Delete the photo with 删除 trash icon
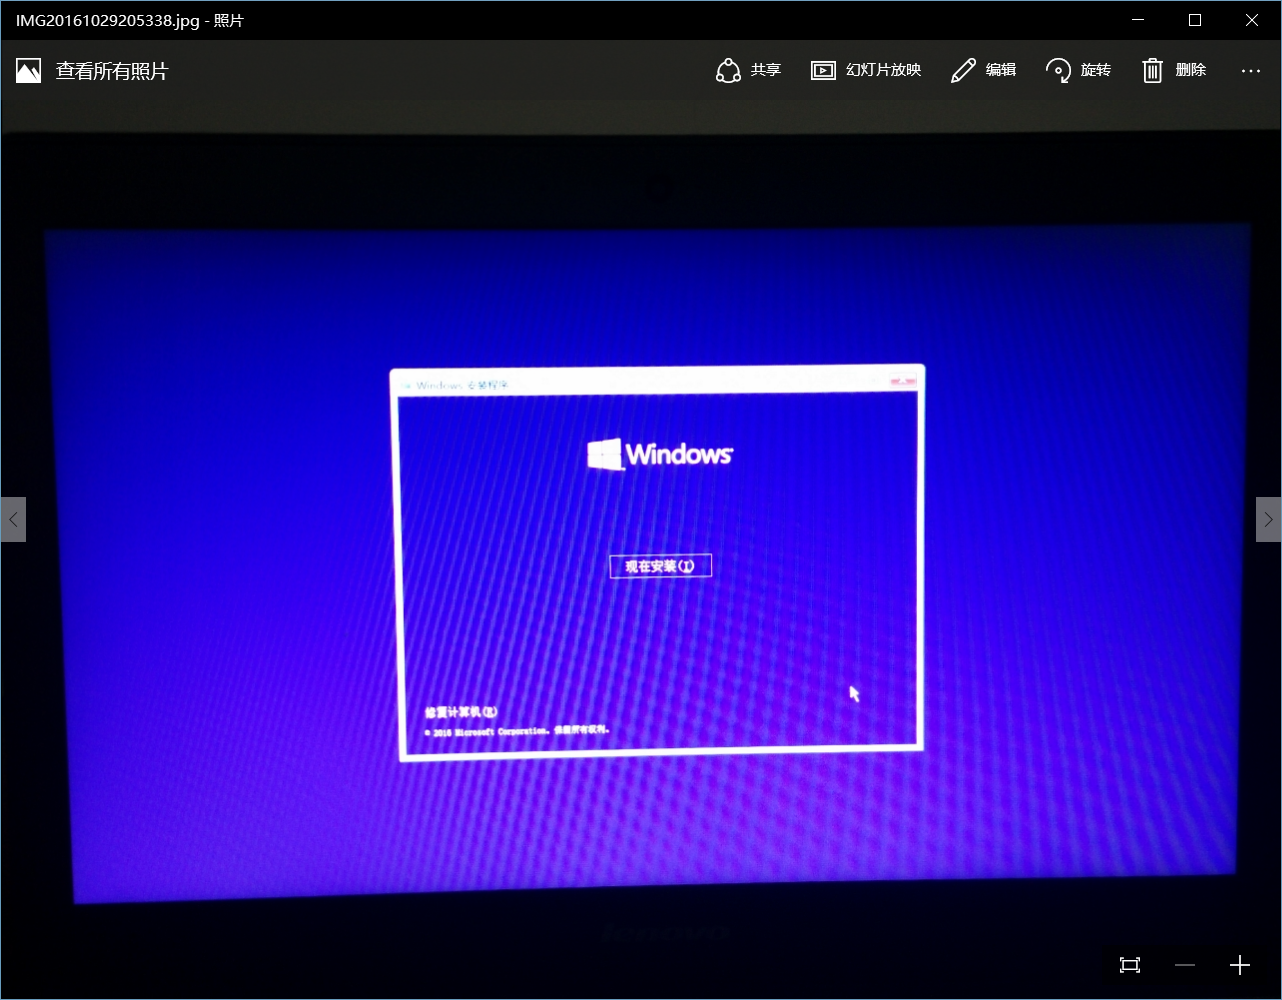Screen dimensions: 1282x1000 pos(1153,70)
